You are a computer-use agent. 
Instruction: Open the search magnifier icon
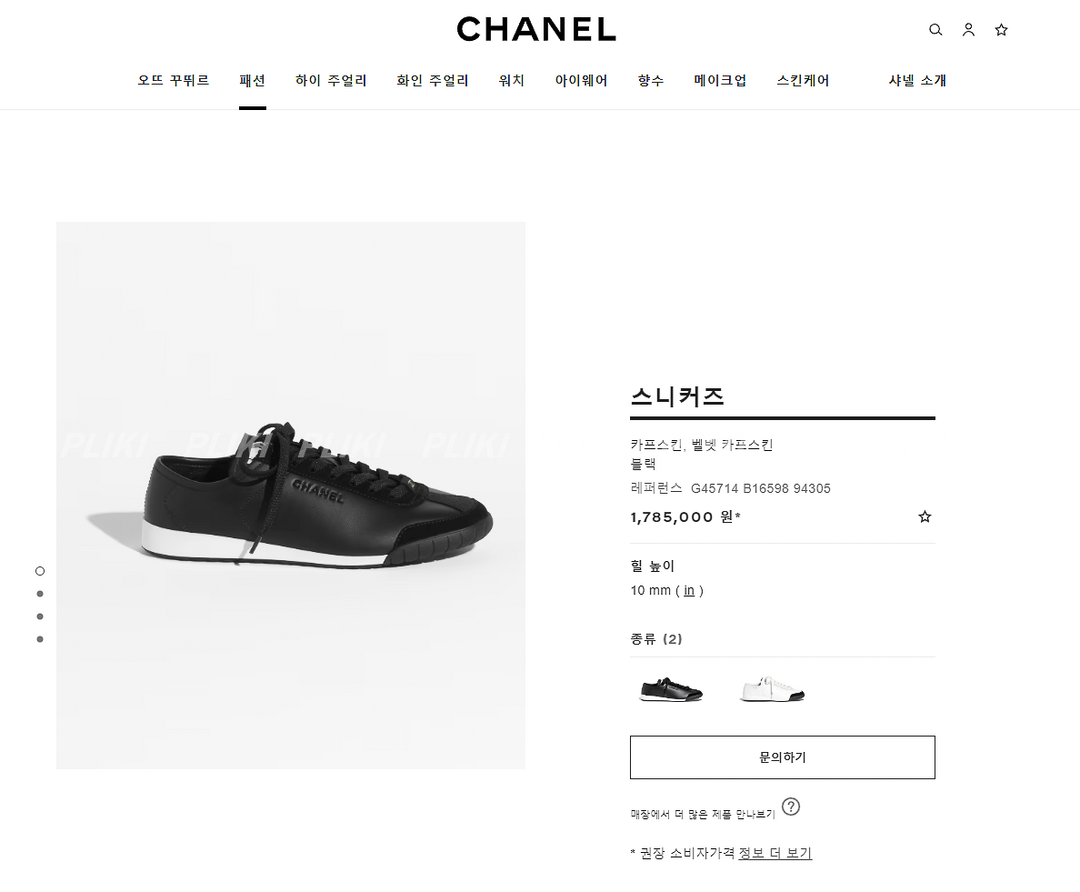pos(935,30)
